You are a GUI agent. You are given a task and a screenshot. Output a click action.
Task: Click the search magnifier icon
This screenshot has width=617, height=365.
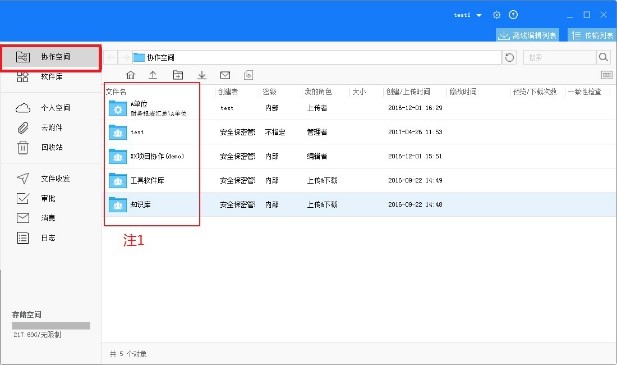(x=603, y=57)
